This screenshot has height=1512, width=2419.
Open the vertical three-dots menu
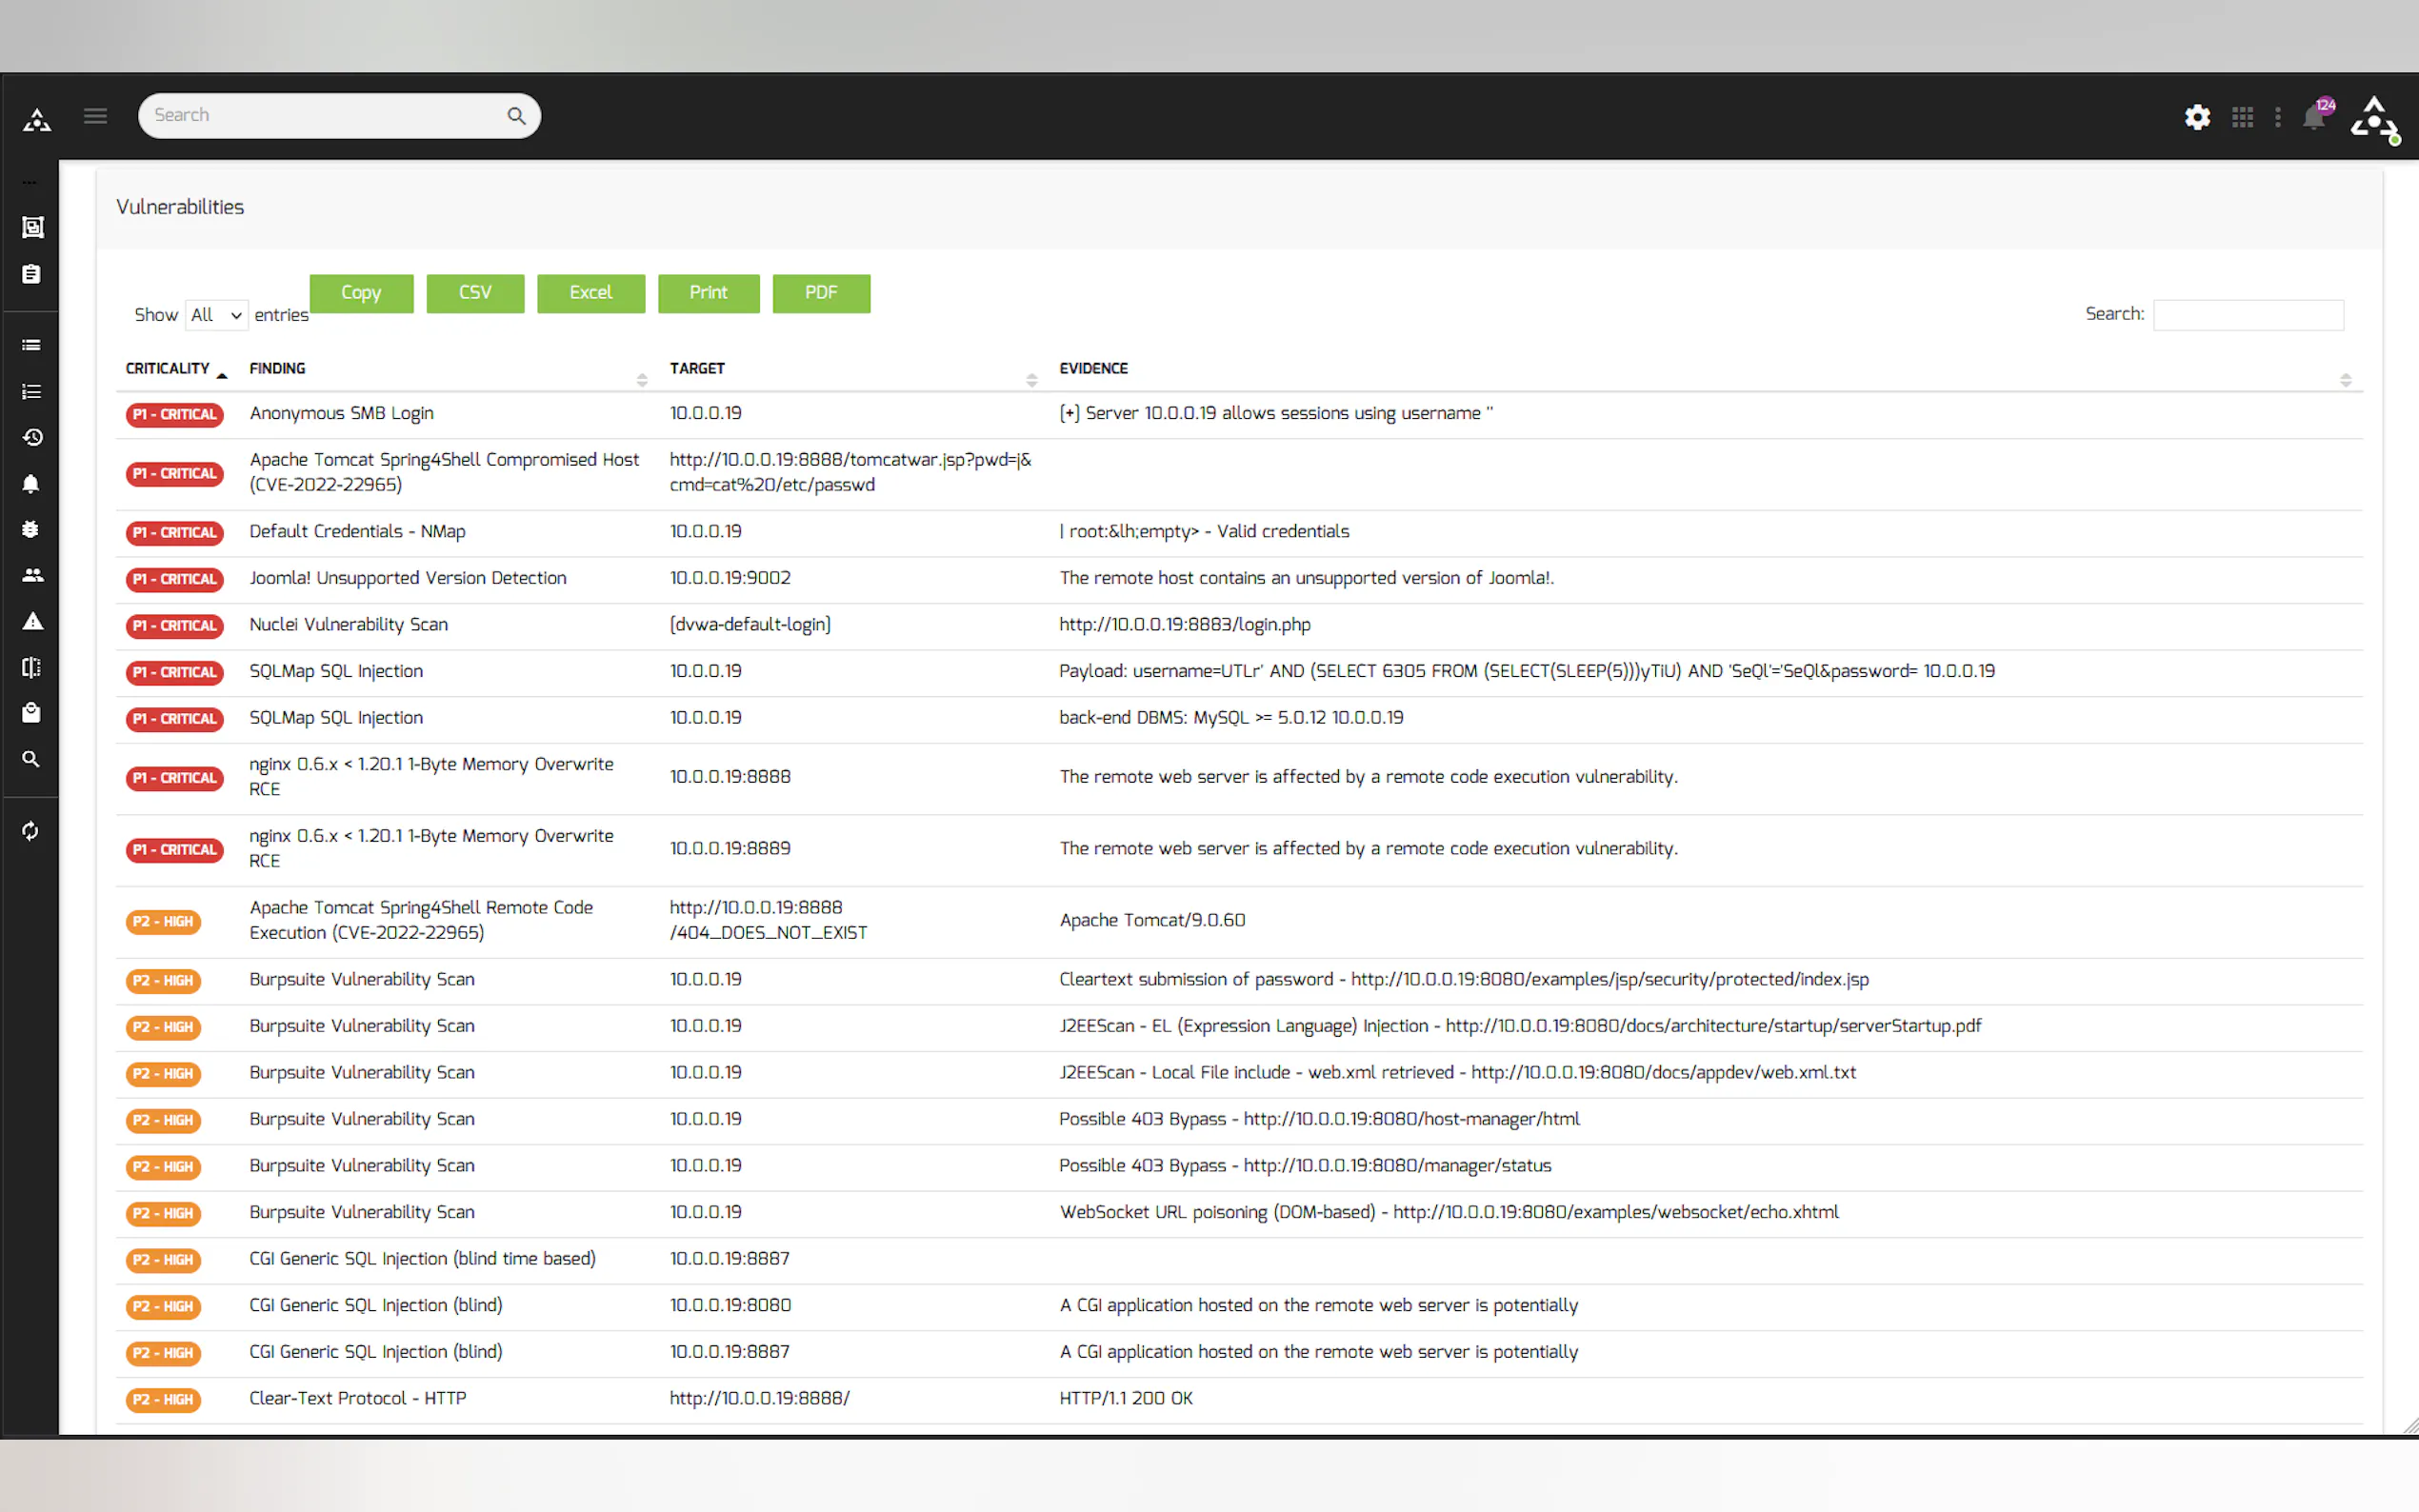[2278, 117]
